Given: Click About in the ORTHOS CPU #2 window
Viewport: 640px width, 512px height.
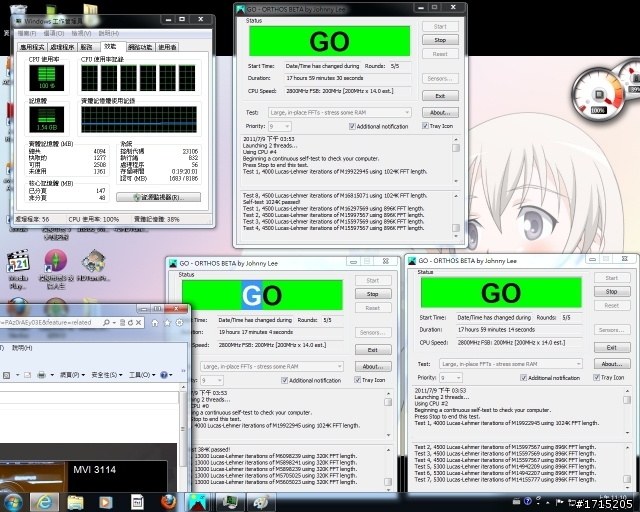Looking at the screenshot, I should [612, 364].
